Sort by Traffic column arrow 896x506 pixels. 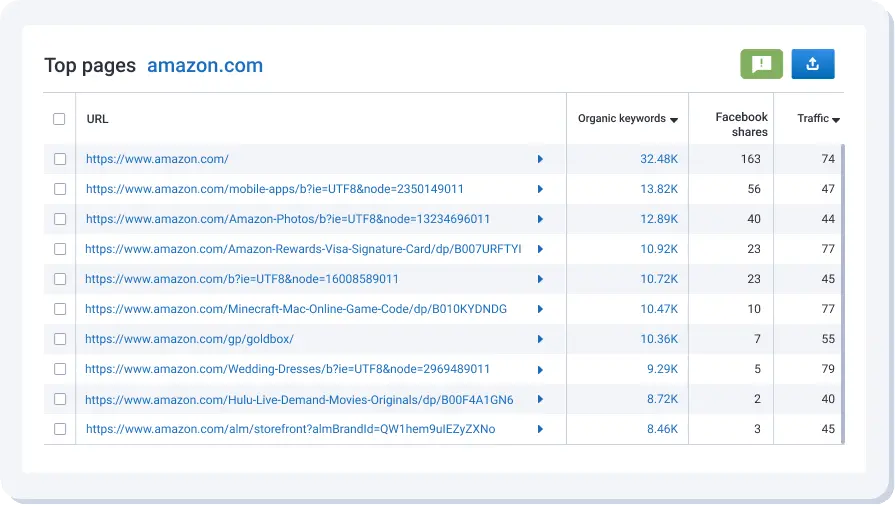836,120
